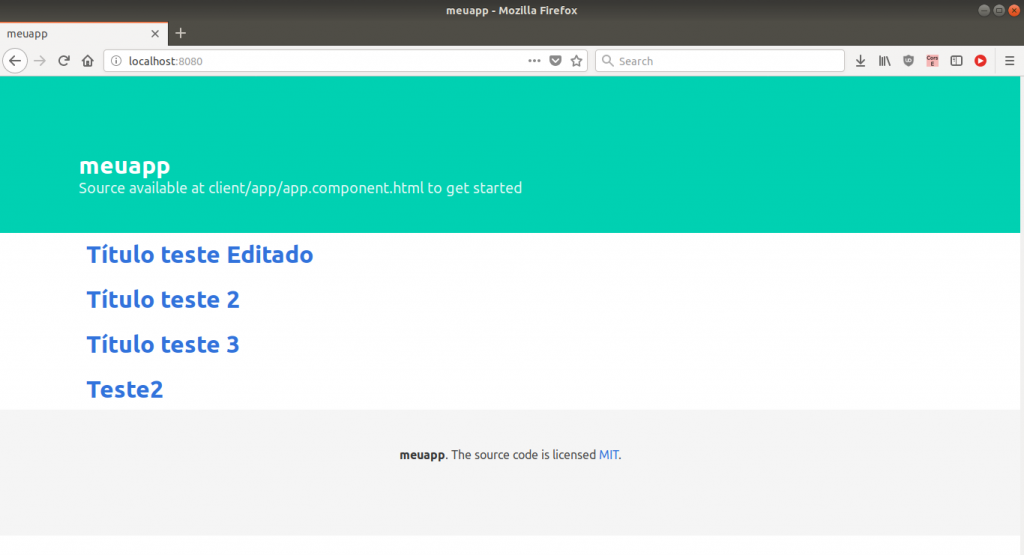Open a new tab with the plus button
Viewport: 1024px width, 555px height.
pyautogui.click(x=181, y=33)
